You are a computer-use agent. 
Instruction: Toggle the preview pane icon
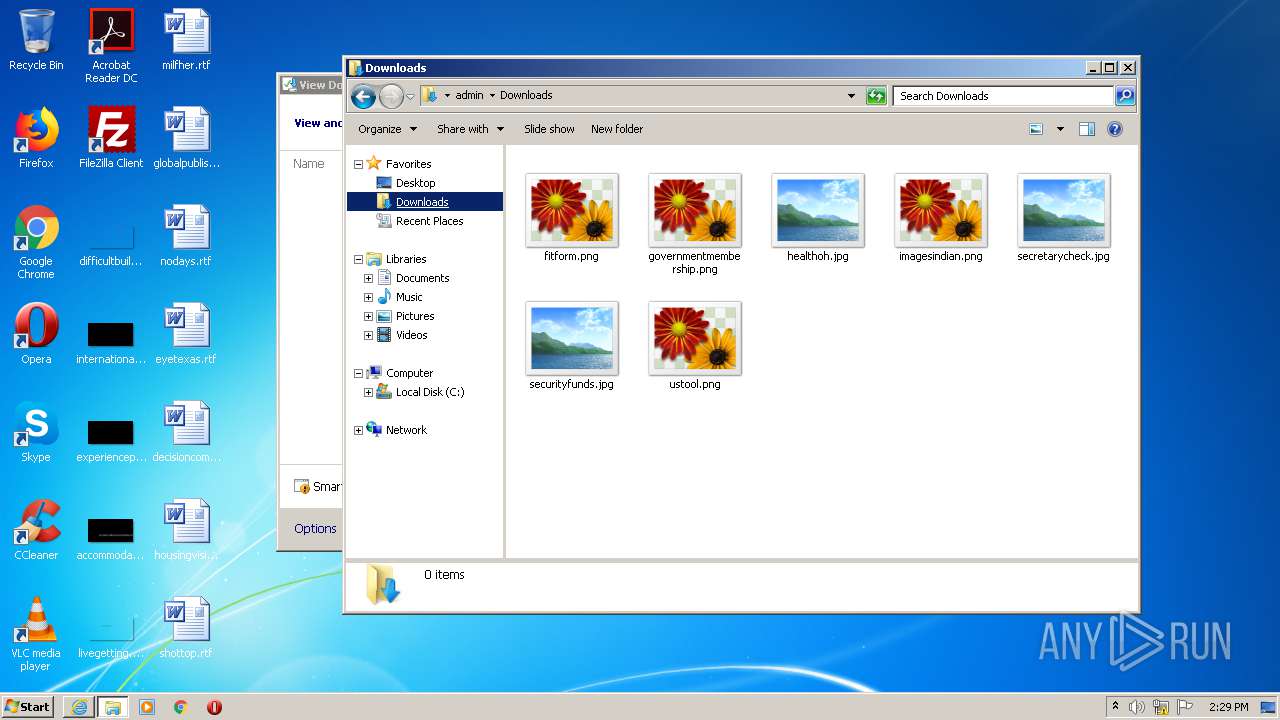coord(1087,129)
